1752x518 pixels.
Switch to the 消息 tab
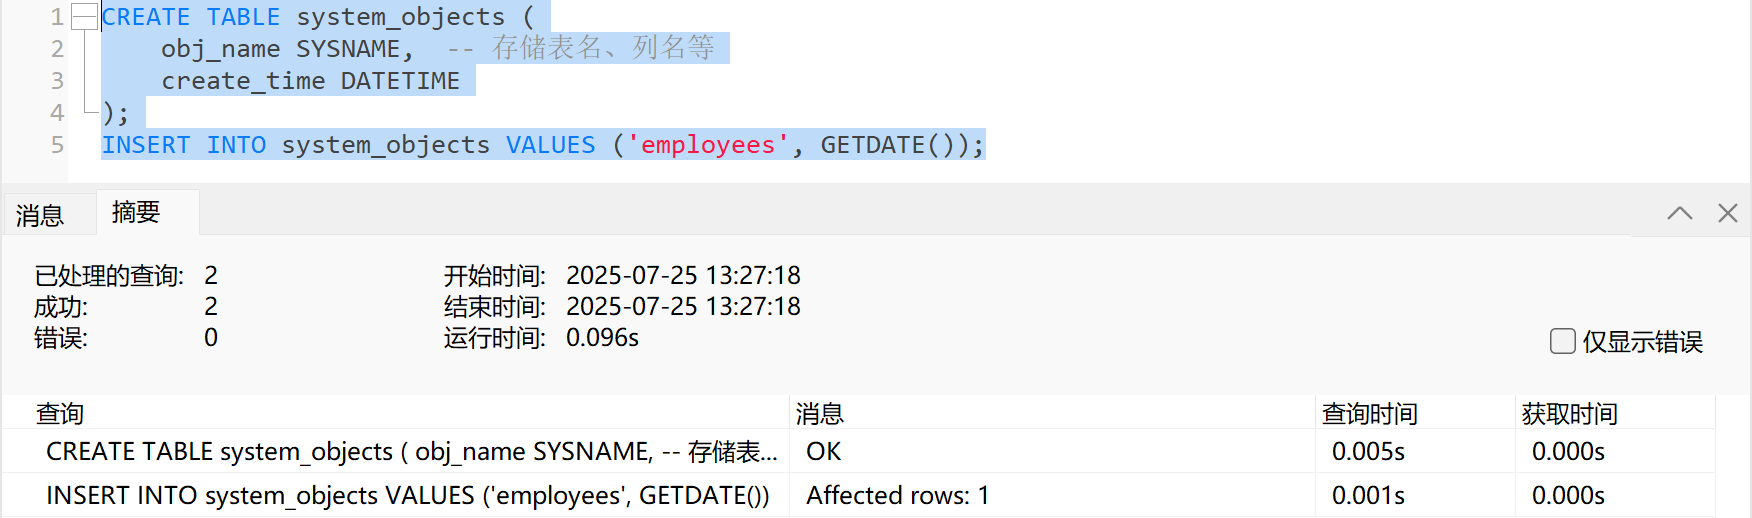tap(40, 215)
